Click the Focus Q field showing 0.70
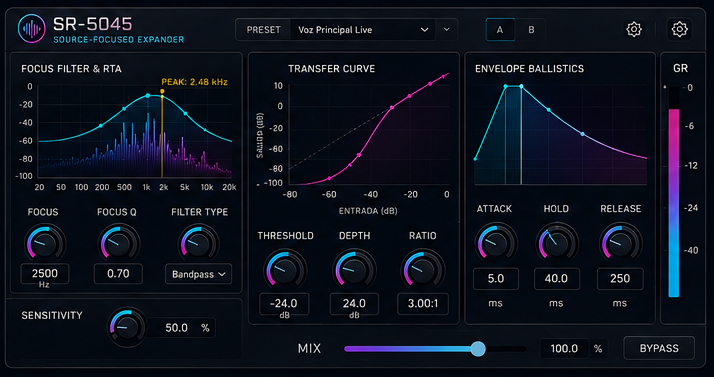The width and height of the screenshot is (714, 377). click(118, 274)
